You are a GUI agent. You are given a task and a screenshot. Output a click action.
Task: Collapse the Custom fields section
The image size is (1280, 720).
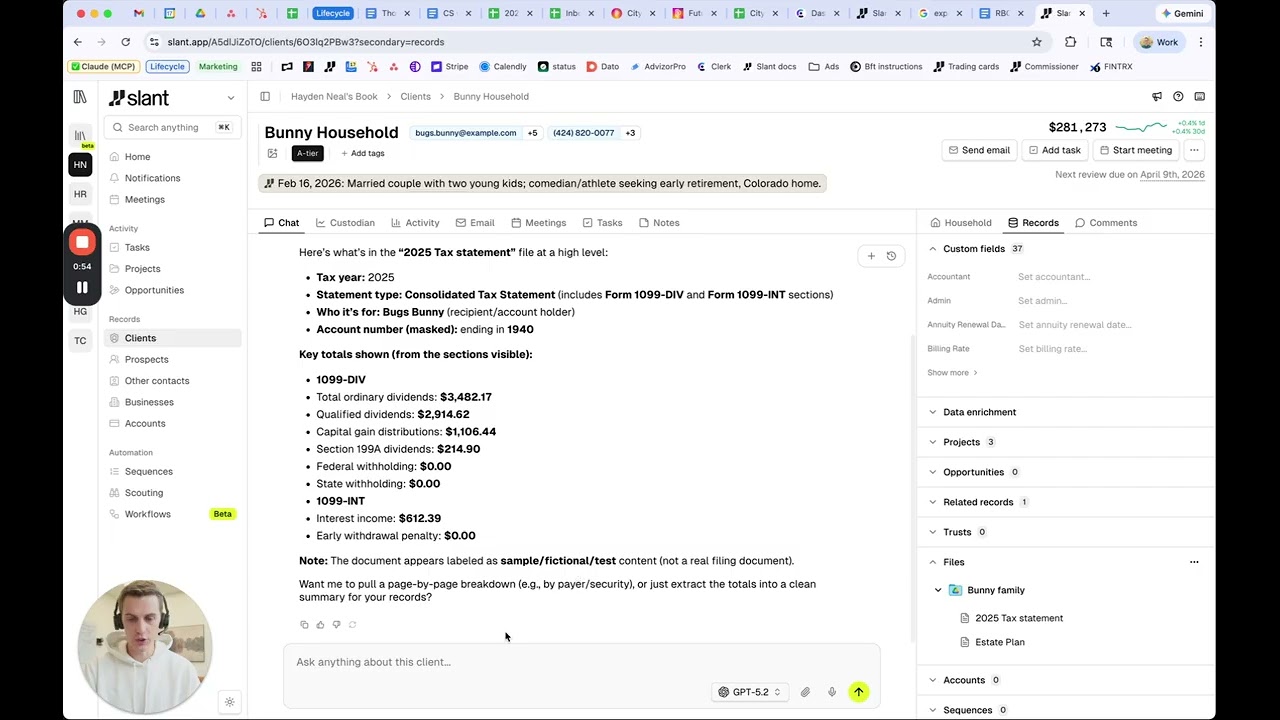pos(933,249)
